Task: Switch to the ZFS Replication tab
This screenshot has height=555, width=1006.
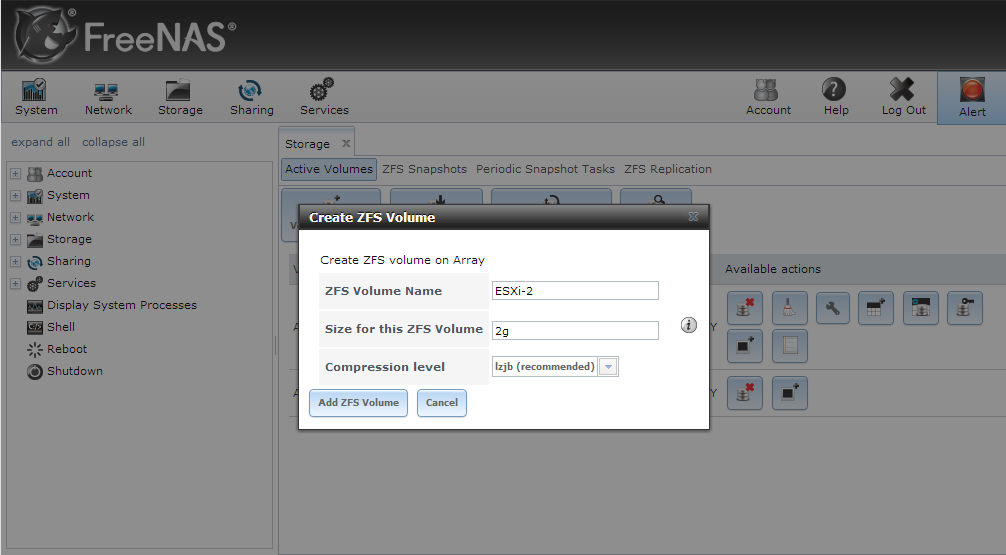Action: tap(667, 169)
